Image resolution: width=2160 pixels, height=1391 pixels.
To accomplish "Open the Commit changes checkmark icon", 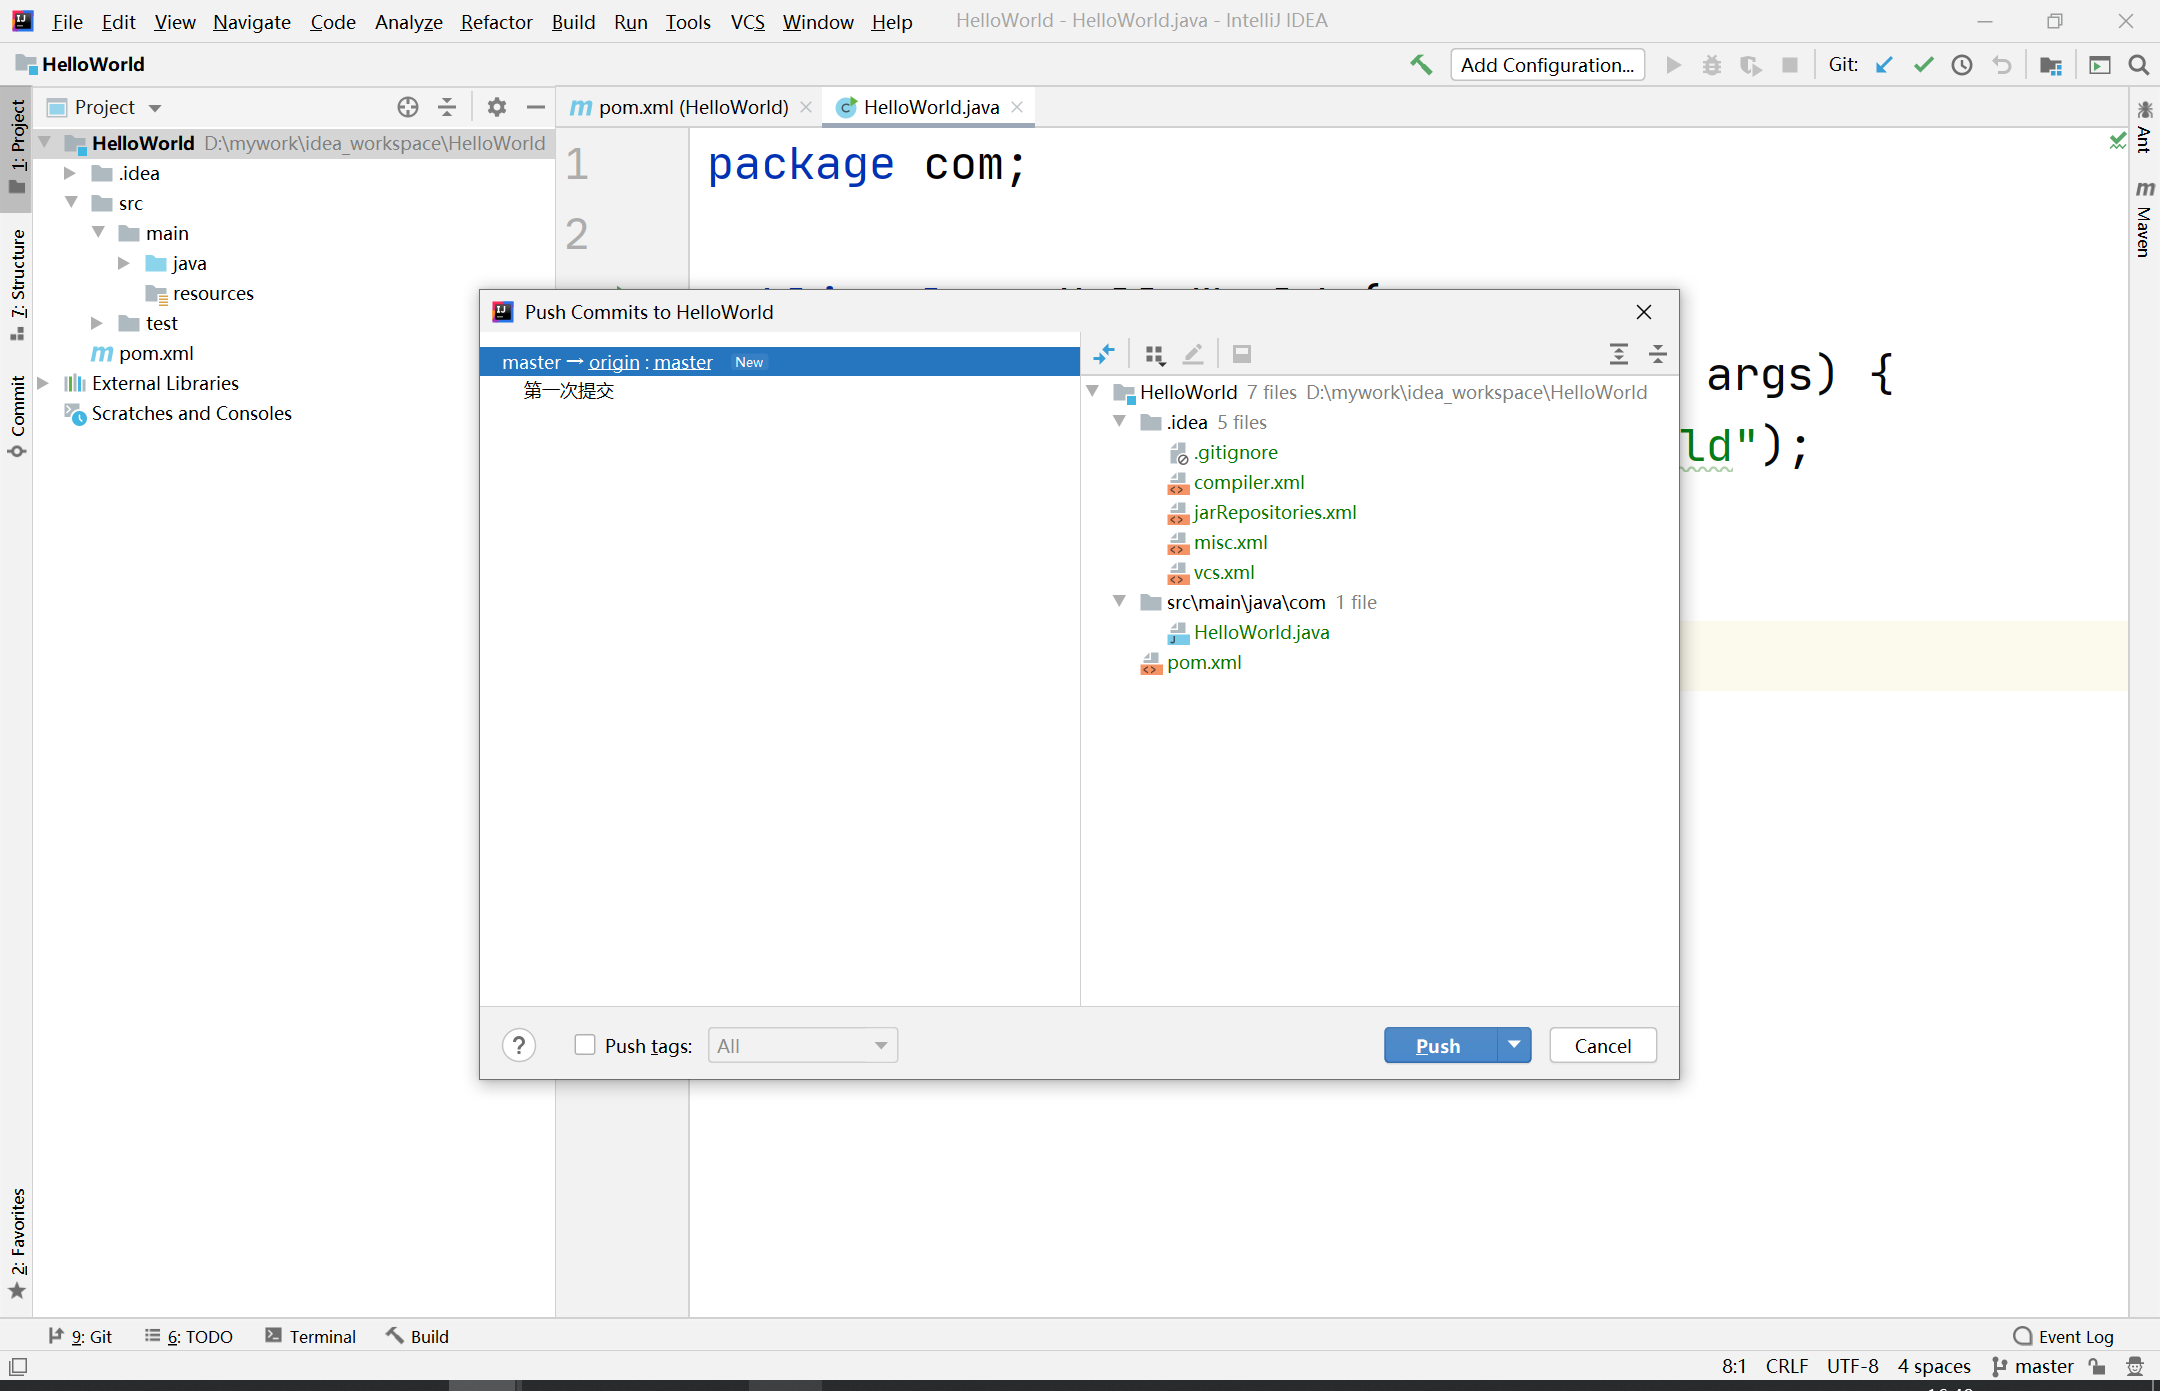I will click(x=1923, y=64).
